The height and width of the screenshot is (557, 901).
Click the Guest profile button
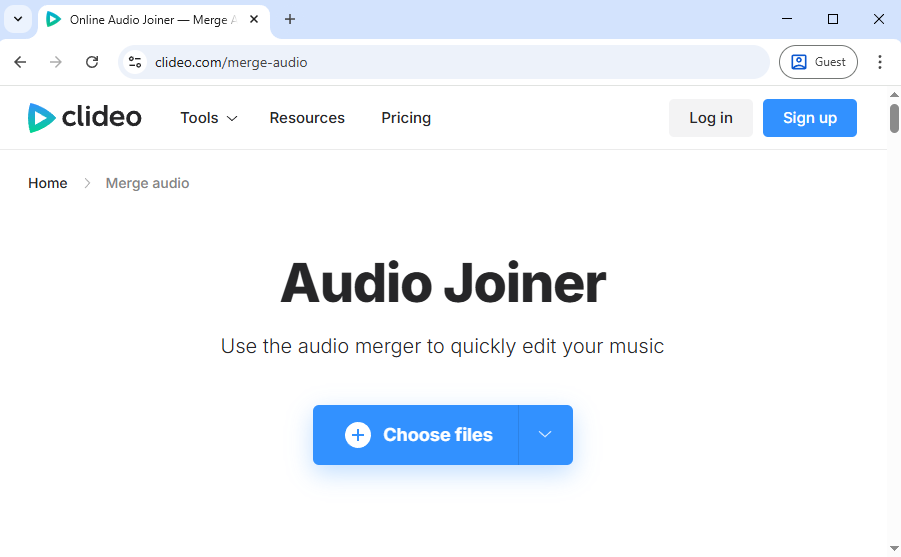[818, 62]
